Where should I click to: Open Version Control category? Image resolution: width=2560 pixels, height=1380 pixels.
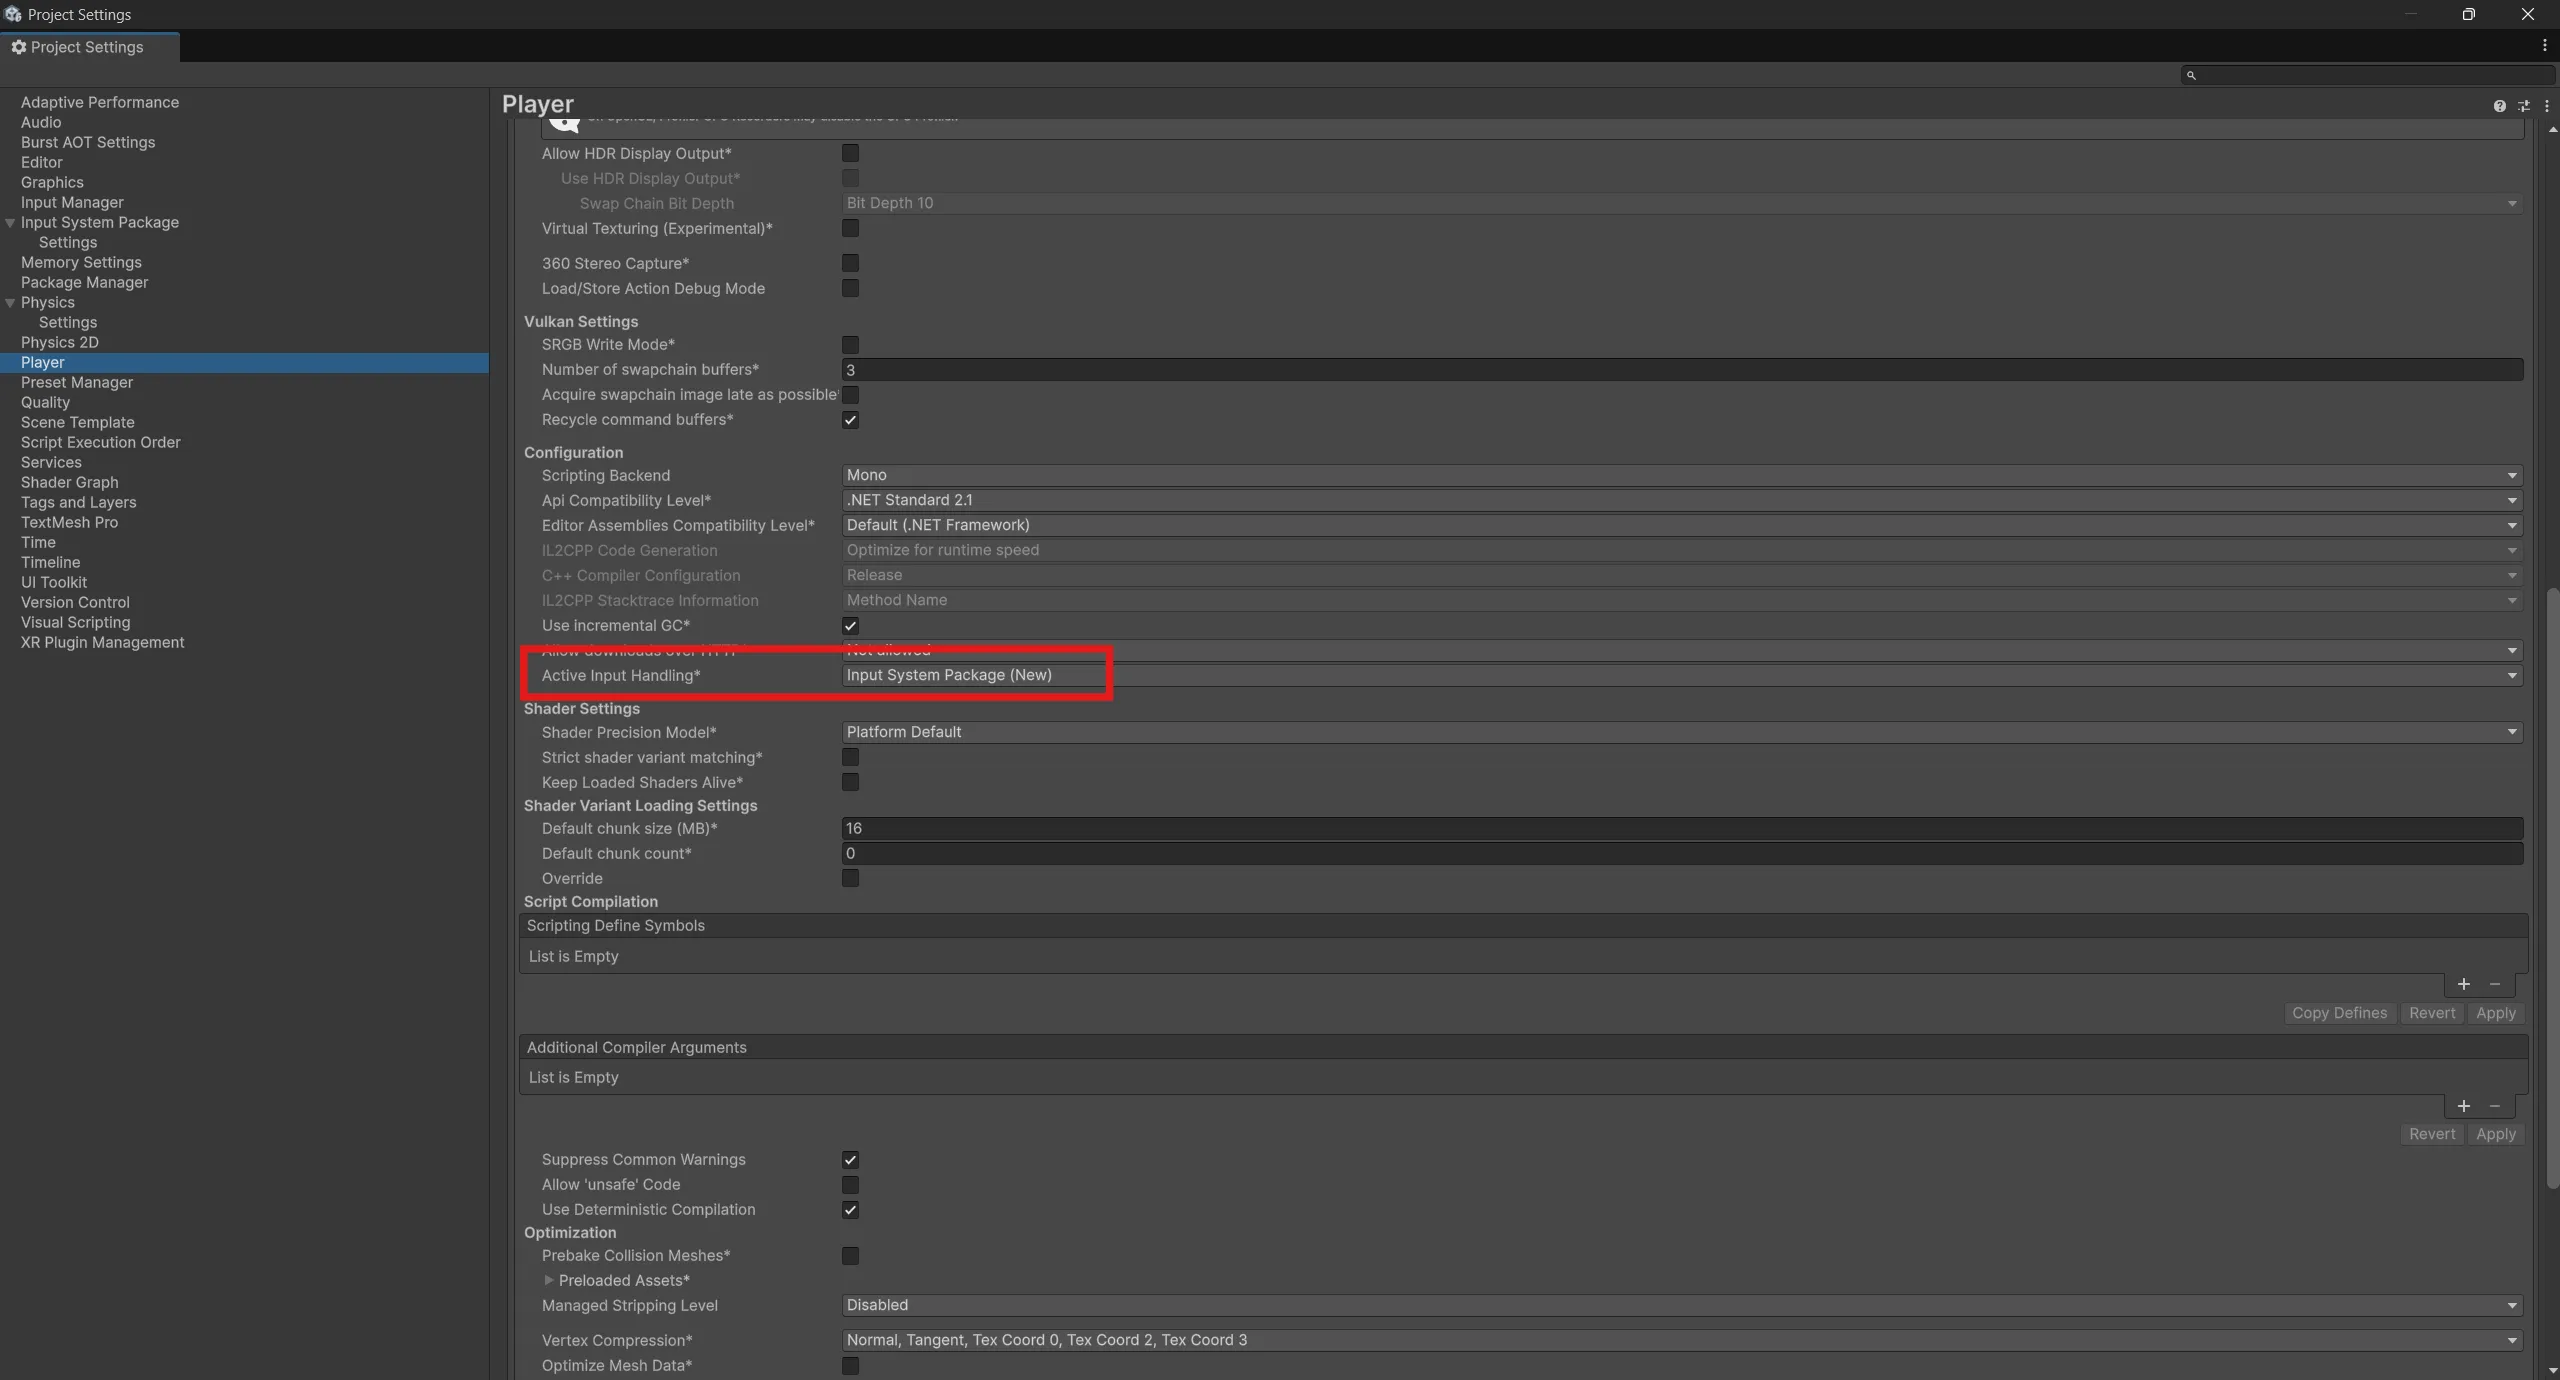tap(75, 602)
